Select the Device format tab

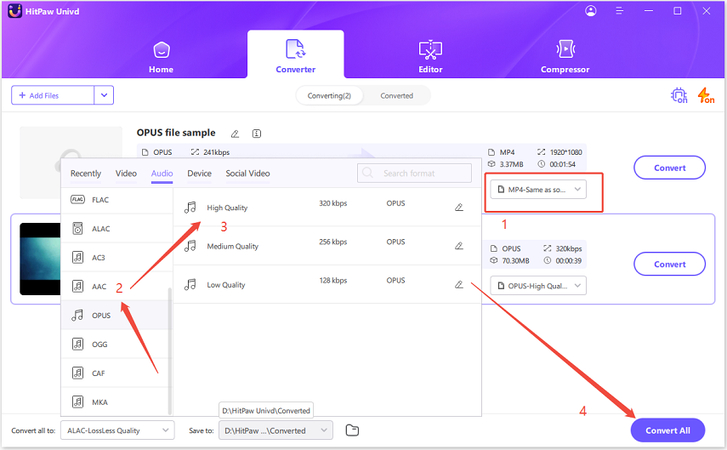point(199,173)
